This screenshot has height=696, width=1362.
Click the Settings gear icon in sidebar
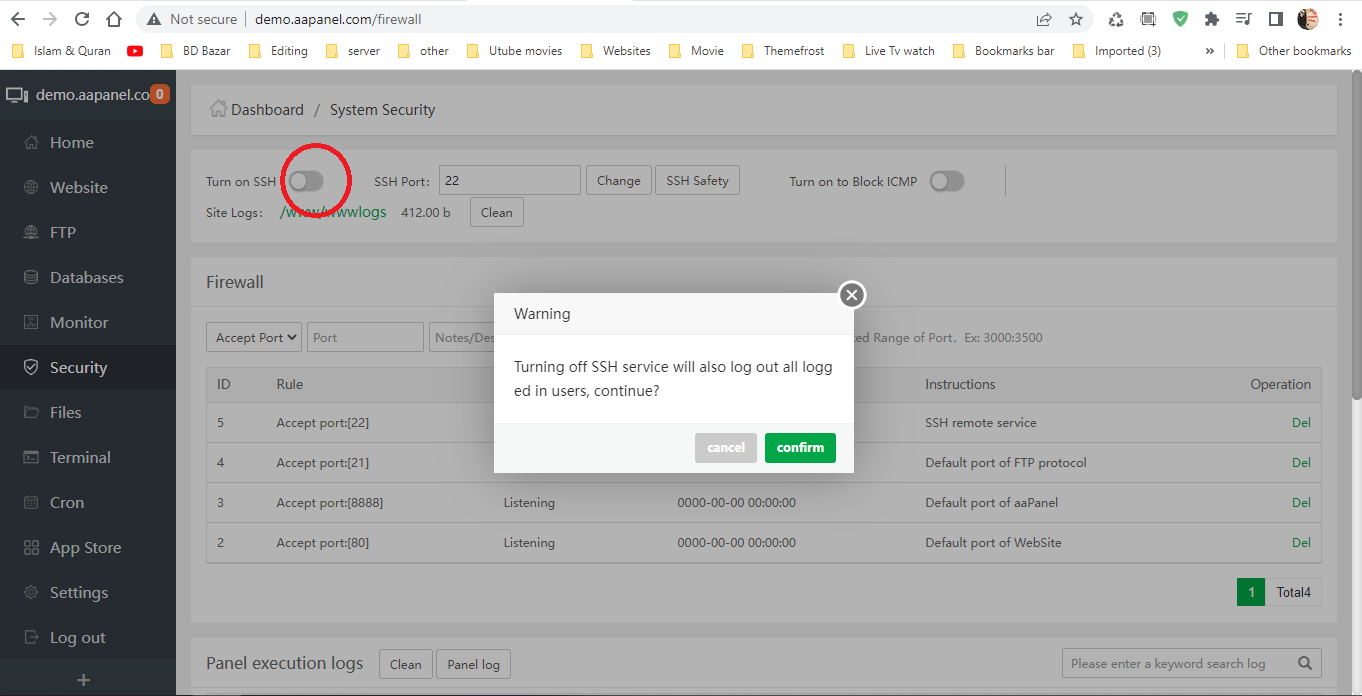point(33,592)
